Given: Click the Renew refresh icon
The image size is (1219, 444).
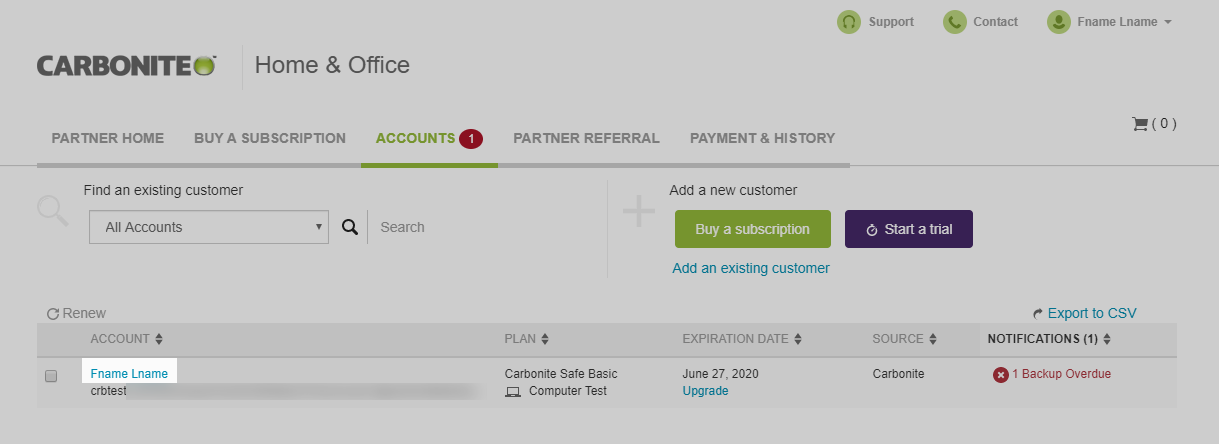Looking at the screenshot, I should click(x=53, y=314).
